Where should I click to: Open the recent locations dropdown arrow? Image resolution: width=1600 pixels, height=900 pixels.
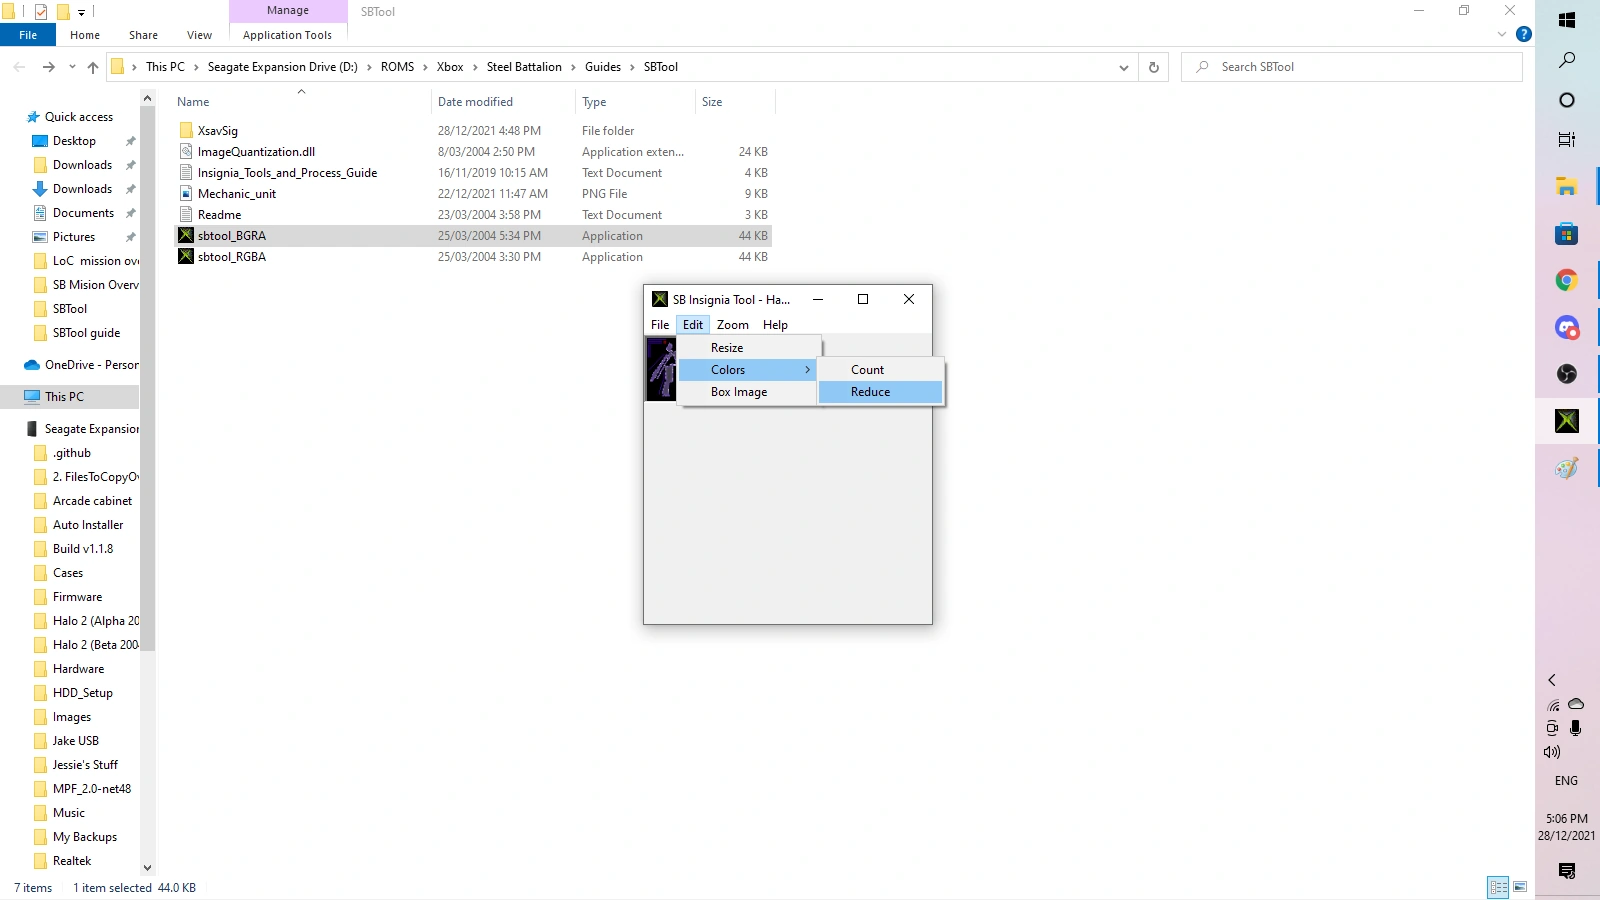72,67
